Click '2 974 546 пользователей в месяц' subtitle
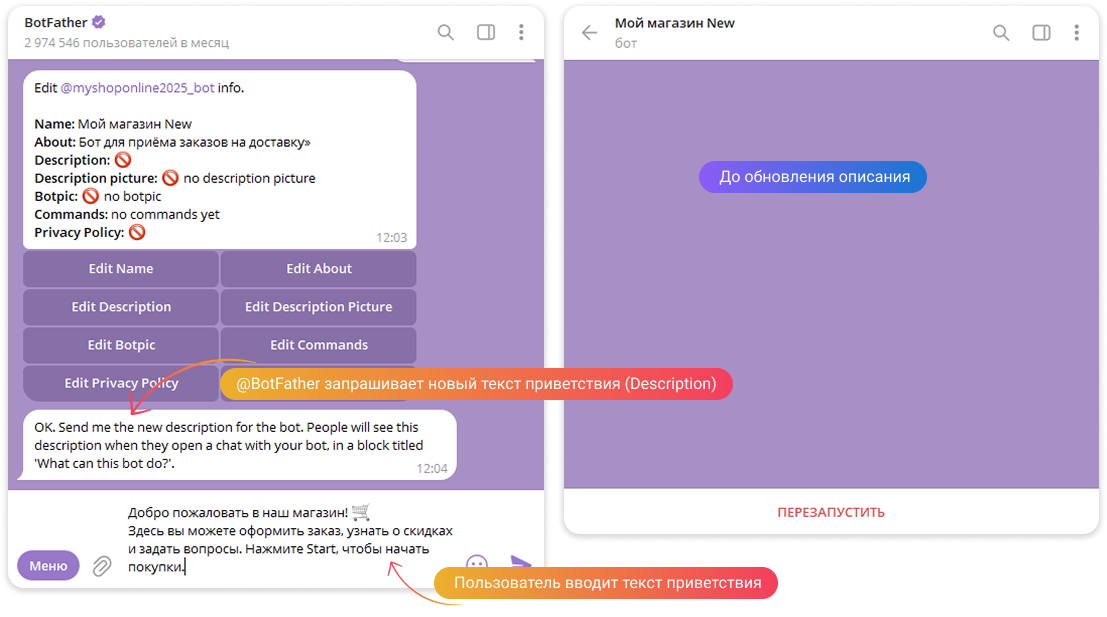The width and height of the screenshot is (1107, 617). (x=126, y=43)
